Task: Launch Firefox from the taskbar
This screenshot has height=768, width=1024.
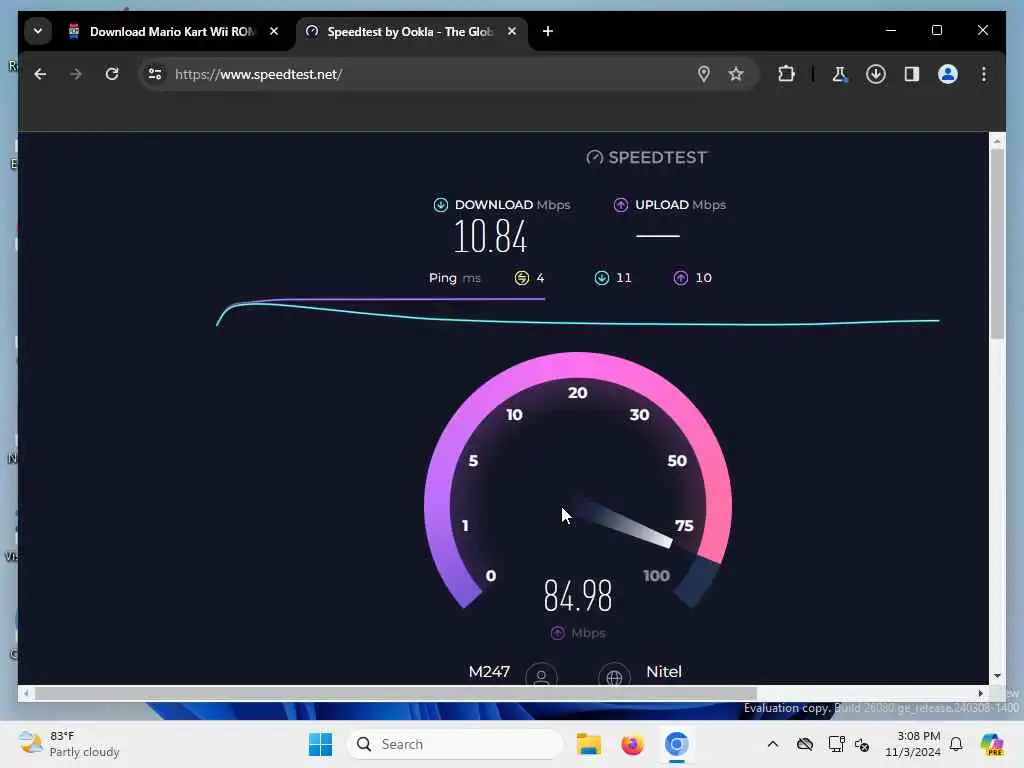Action: pyautogui.click(x=632, y=744)
